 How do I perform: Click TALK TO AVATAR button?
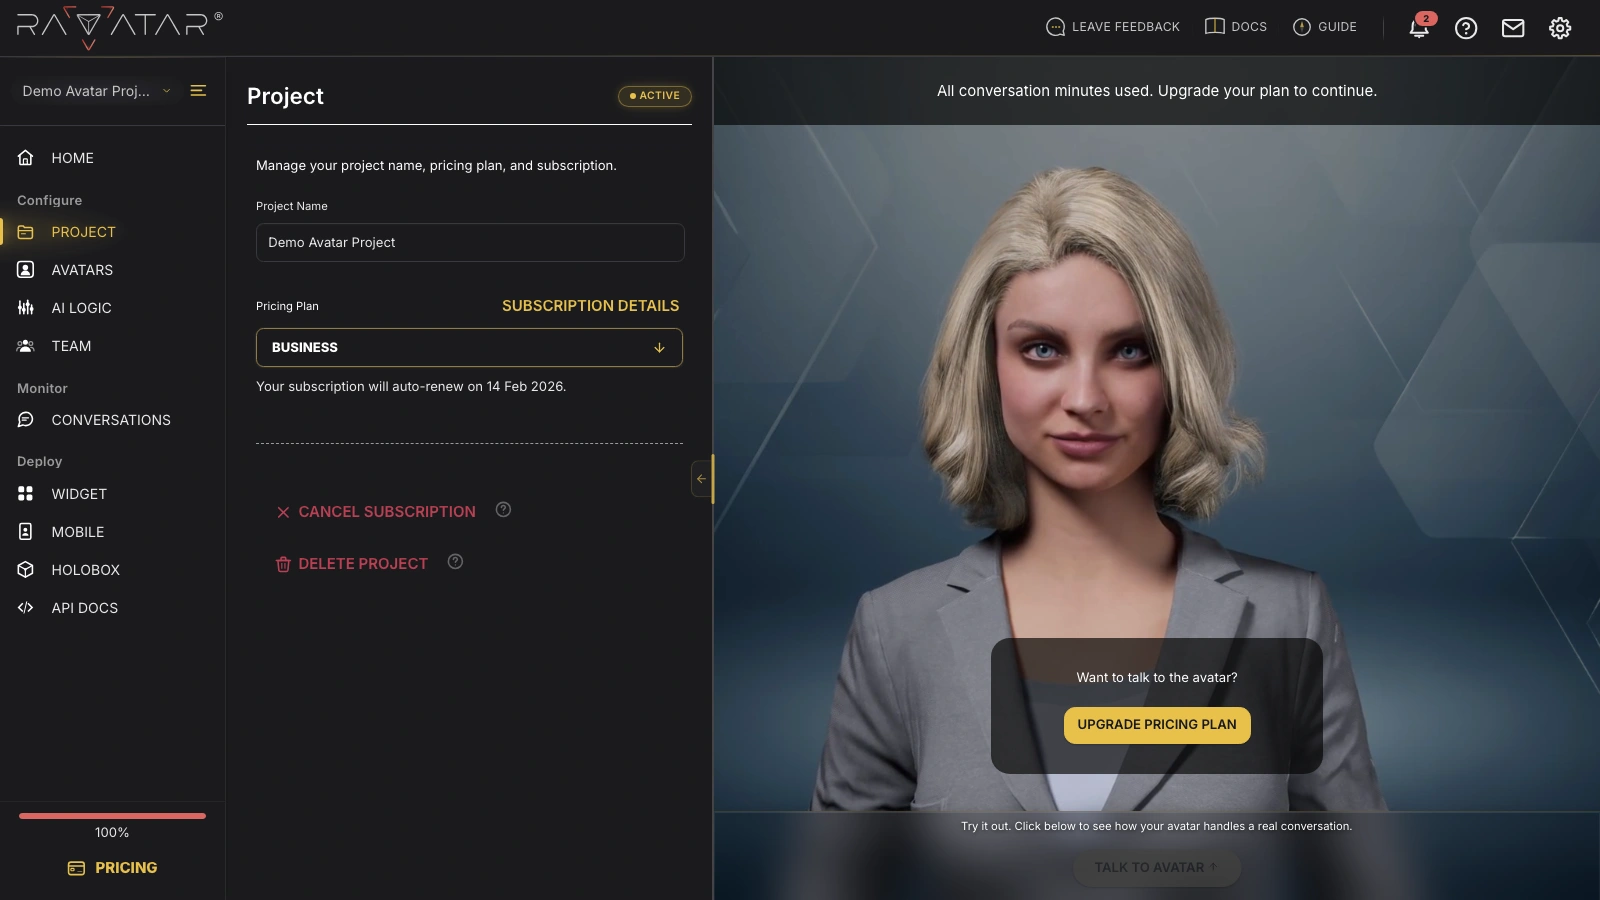tap(1157, 867)
